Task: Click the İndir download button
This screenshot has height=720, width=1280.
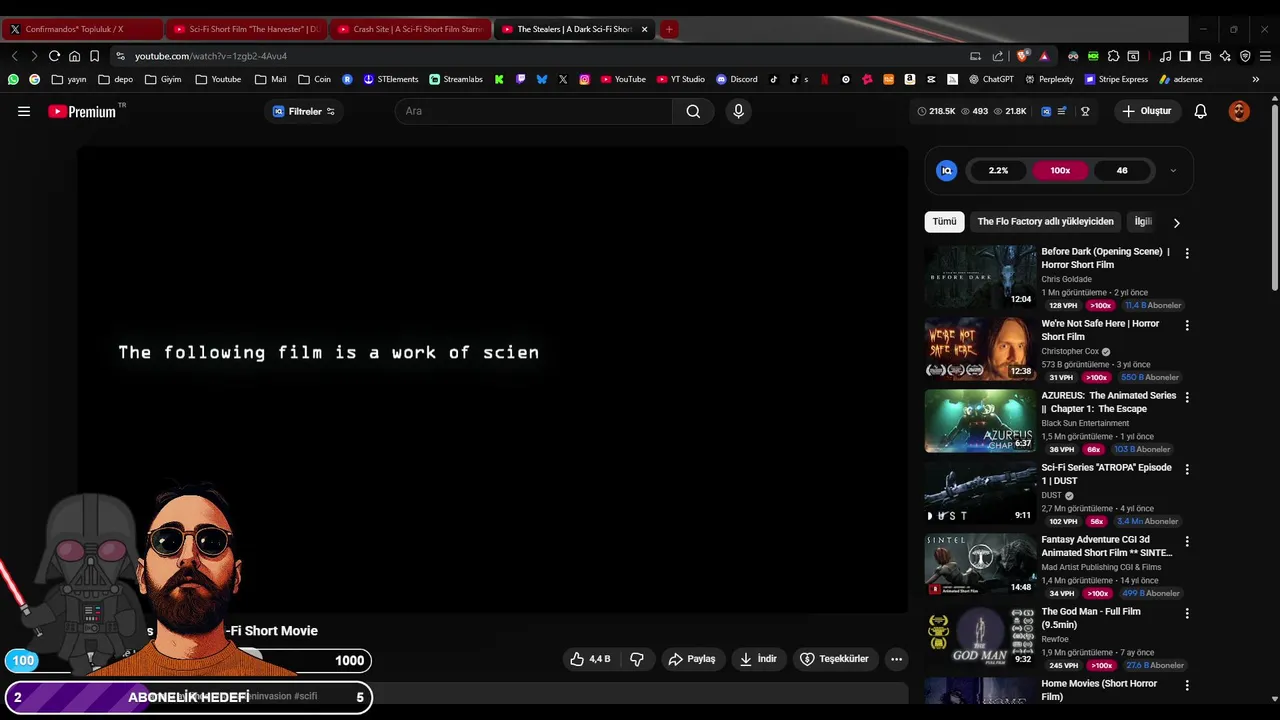Action: point(758,659)
